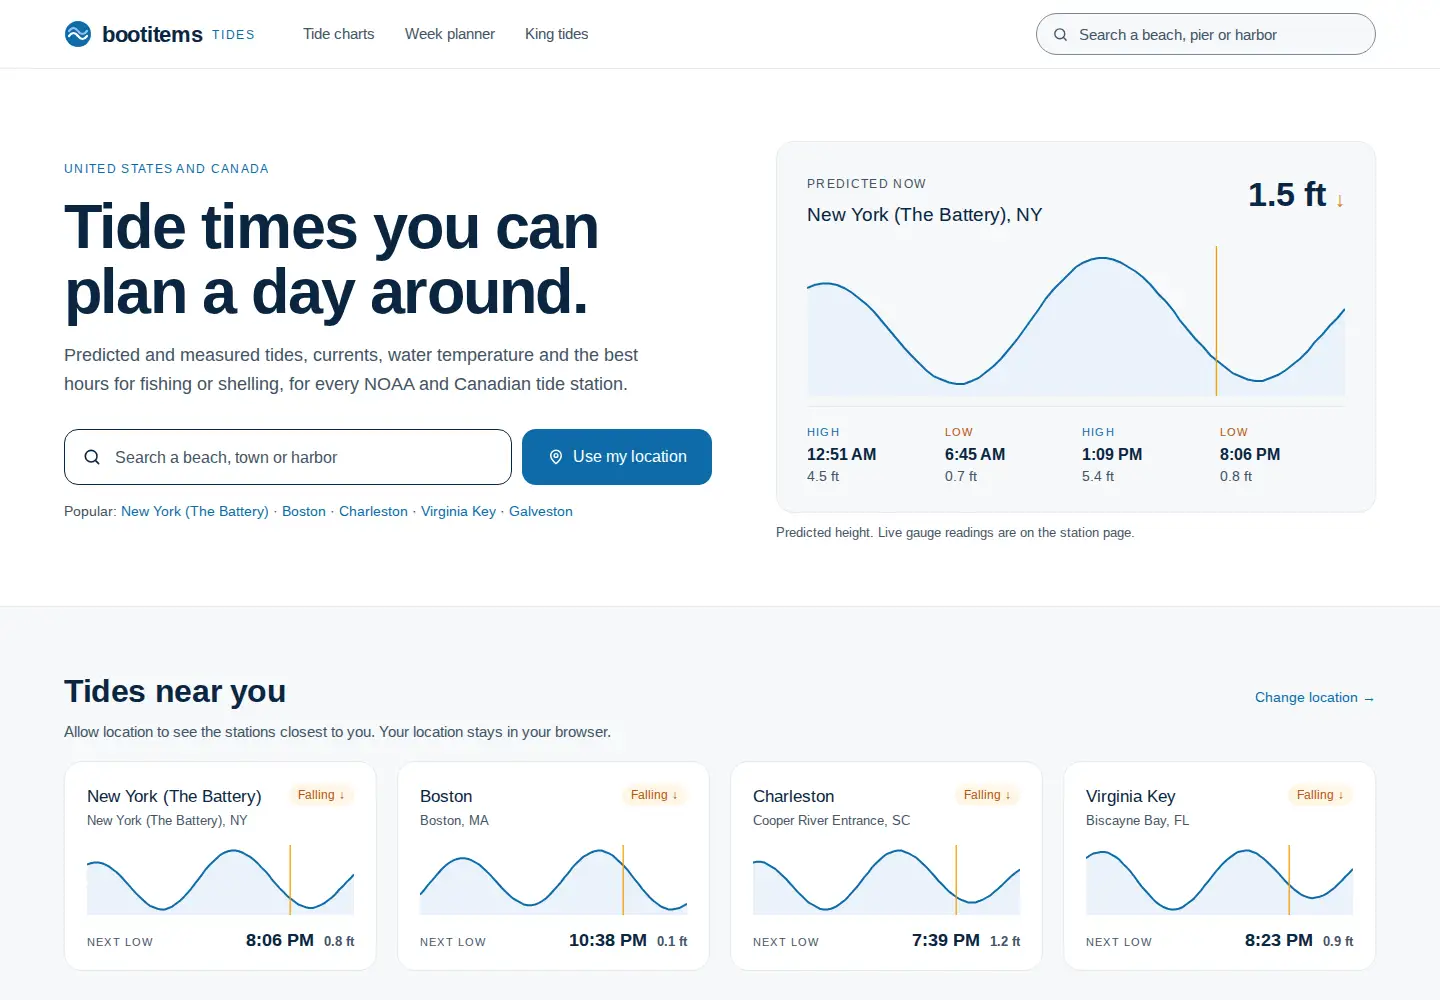
Task: Click the bootitems wave logo icon
Action: point(78,34)
